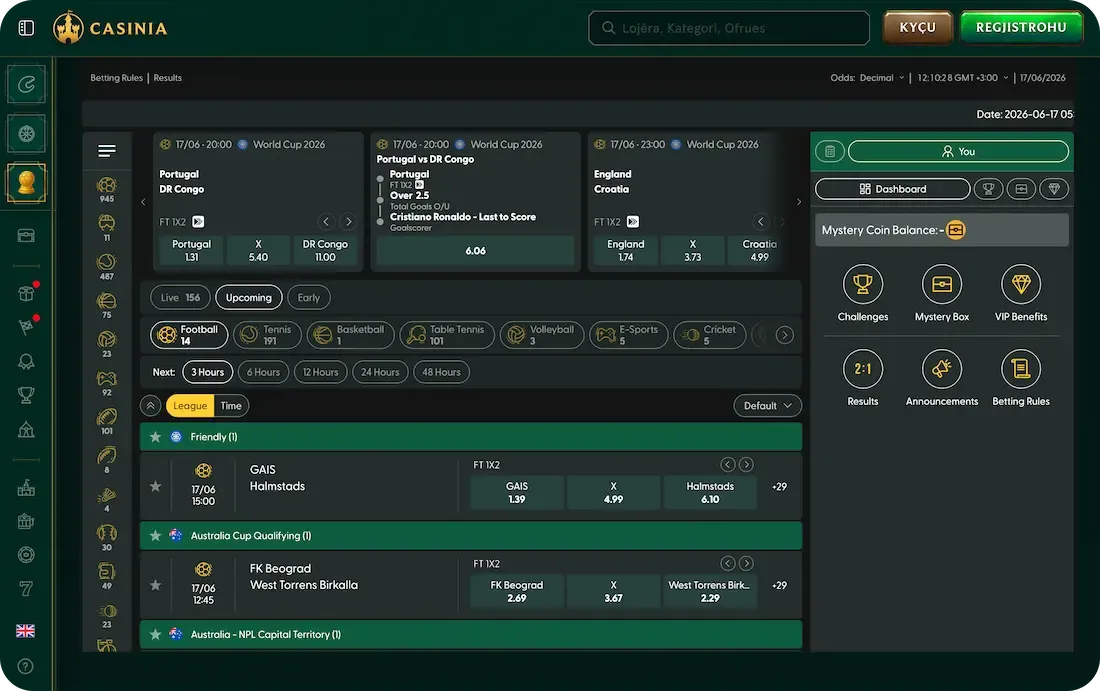The width and height of the screenshot is (1100, 691).
Task: Open the trophy icon in left sidebar
Action: pos(26,395)
